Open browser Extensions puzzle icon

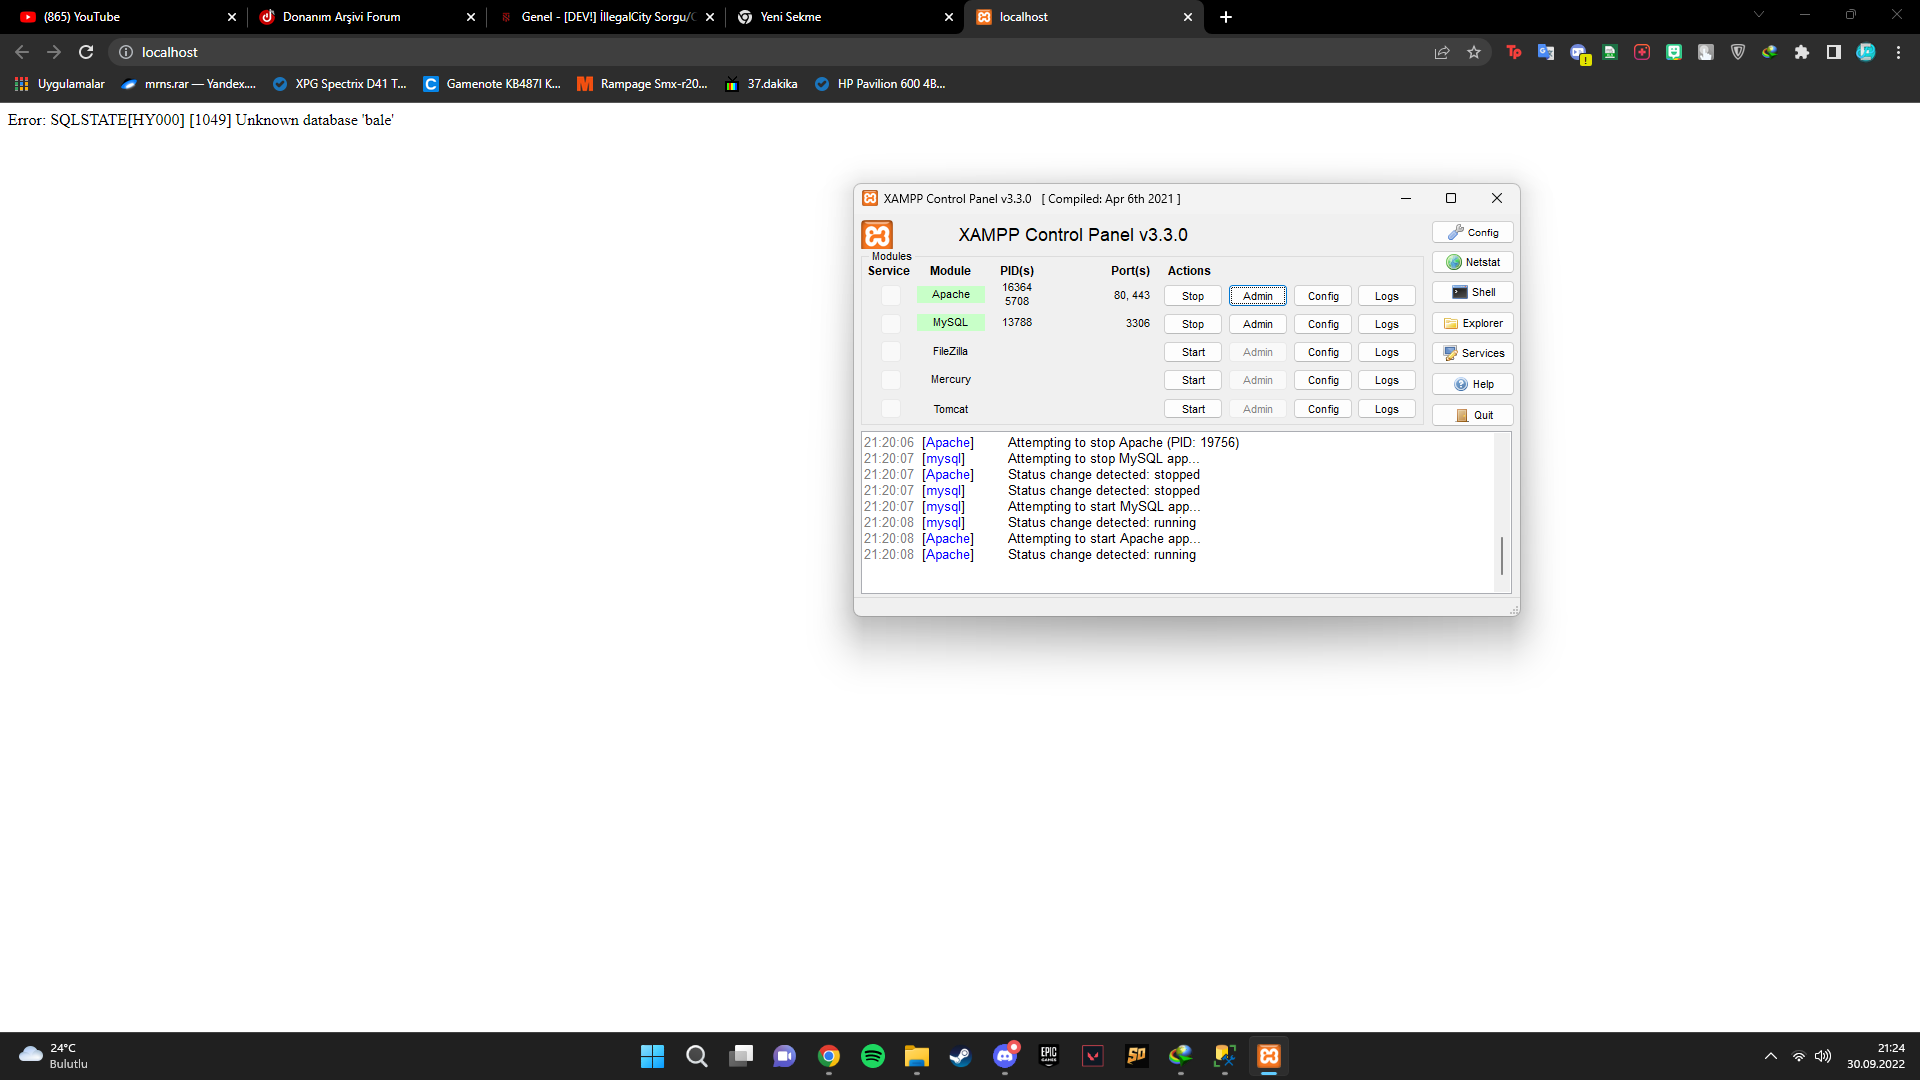(x=1802, y=52)
